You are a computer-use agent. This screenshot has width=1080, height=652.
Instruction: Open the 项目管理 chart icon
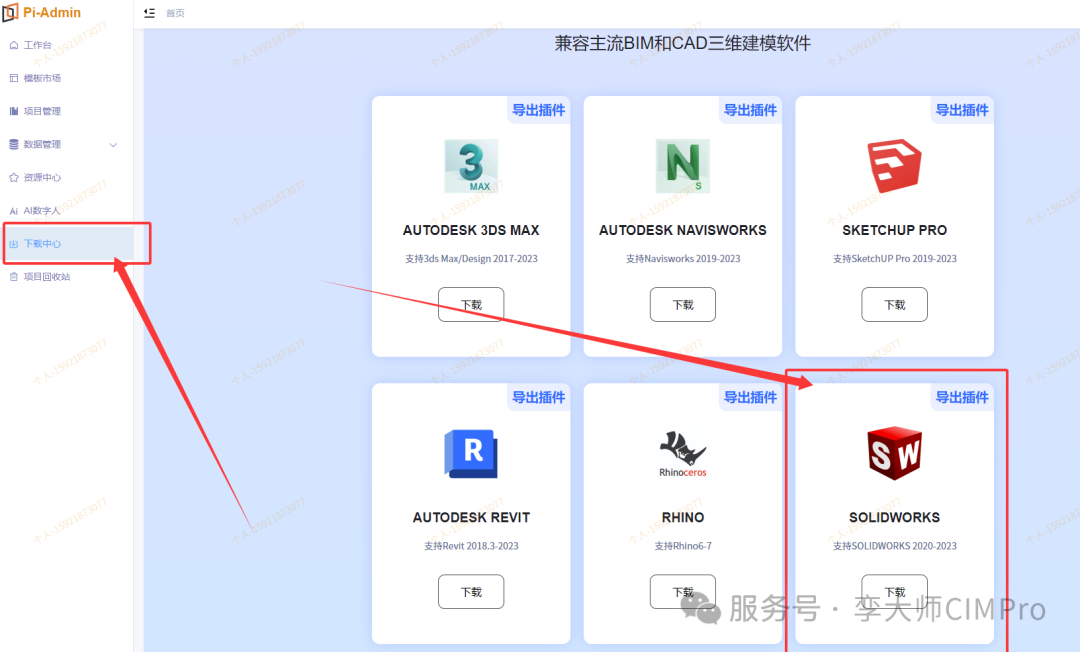14,112
